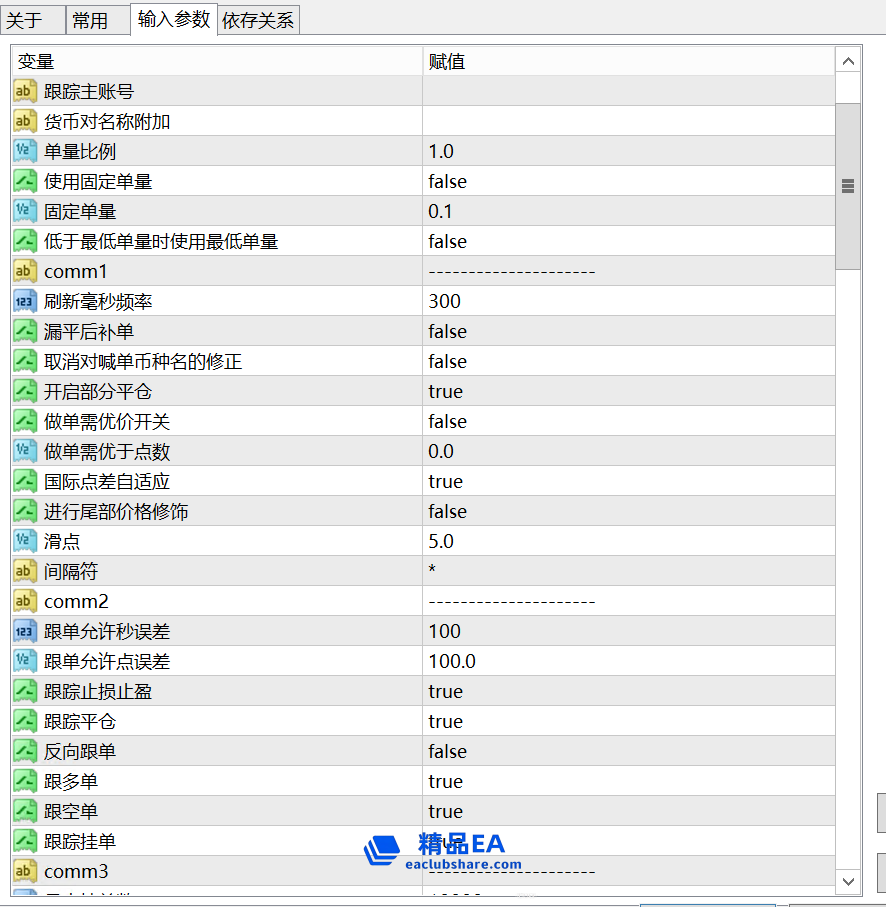Screen dimensions: 886x907
Task: Click the "ab" string icon beside 跟踪主账号
Action: (24, 91)
